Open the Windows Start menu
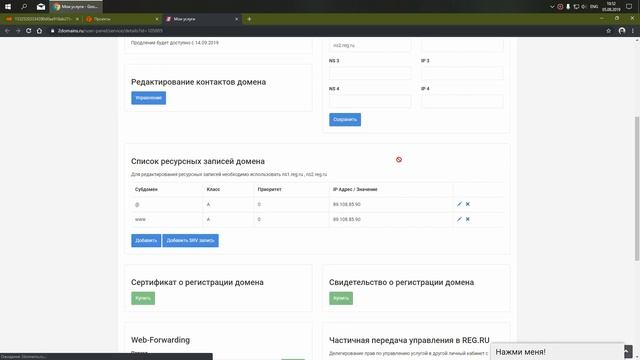640x360 pixels. coord(8,7)
